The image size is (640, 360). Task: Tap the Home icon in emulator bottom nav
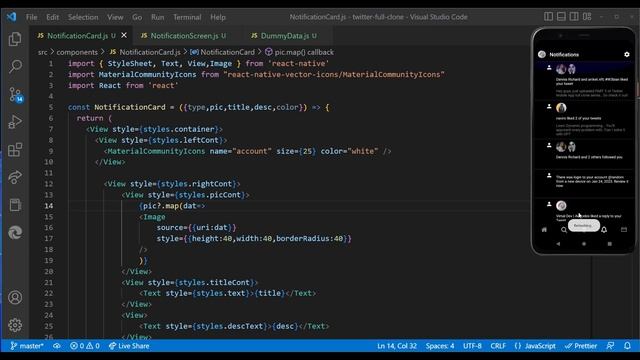pos(544,229)
